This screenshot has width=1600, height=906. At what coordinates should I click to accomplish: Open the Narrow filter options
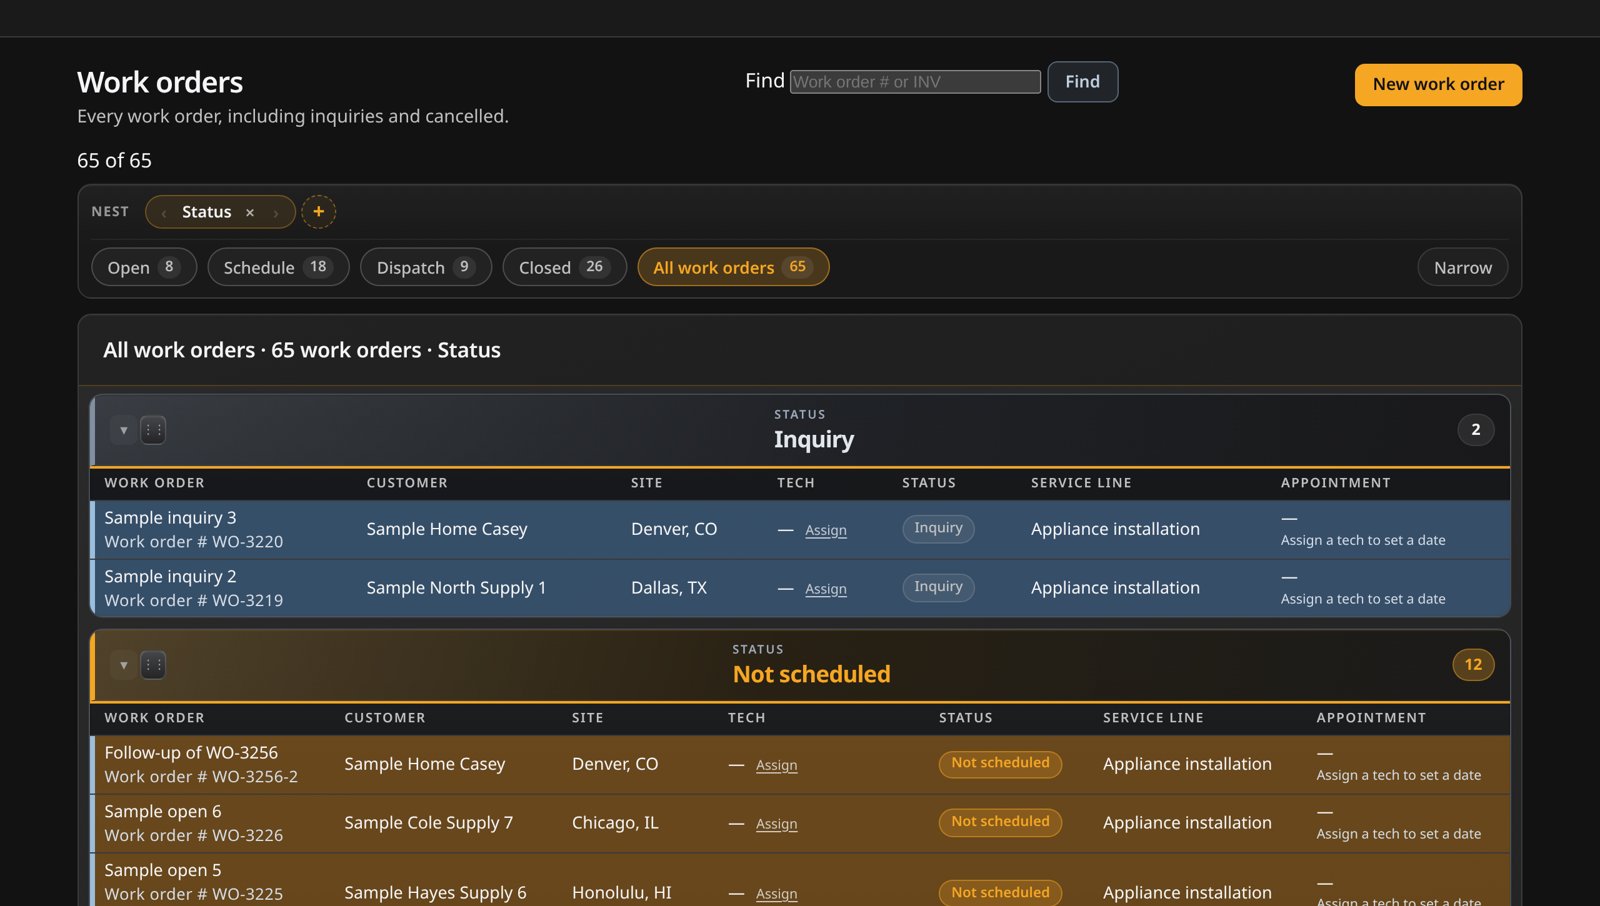tap(1462, 267)
